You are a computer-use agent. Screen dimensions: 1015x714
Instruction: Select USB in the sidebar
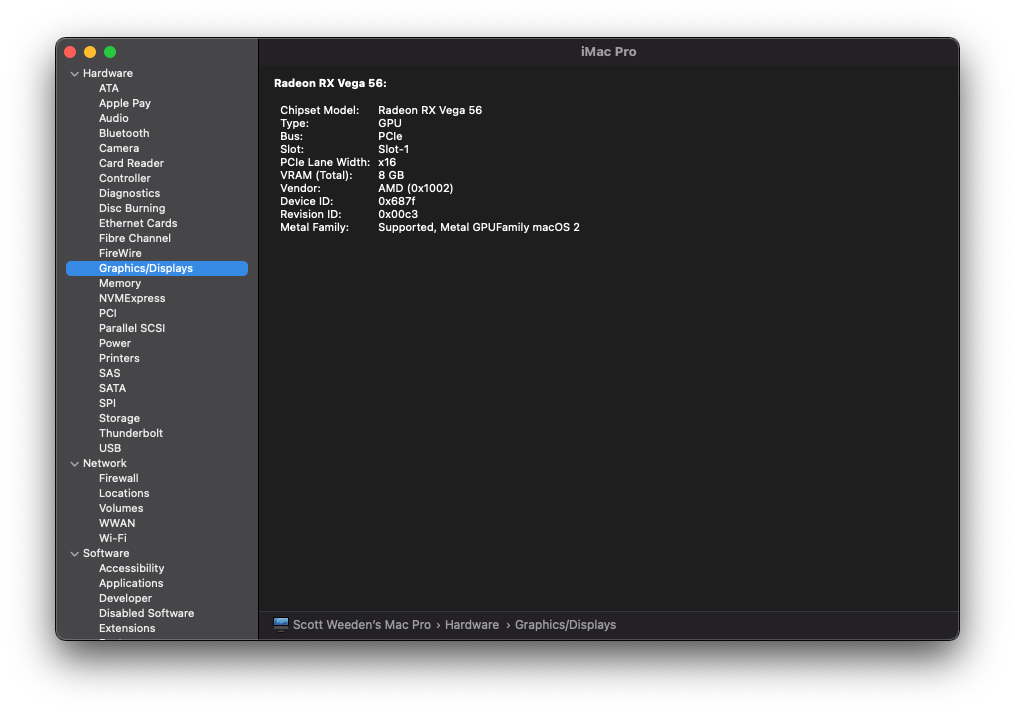pos(109,448)
